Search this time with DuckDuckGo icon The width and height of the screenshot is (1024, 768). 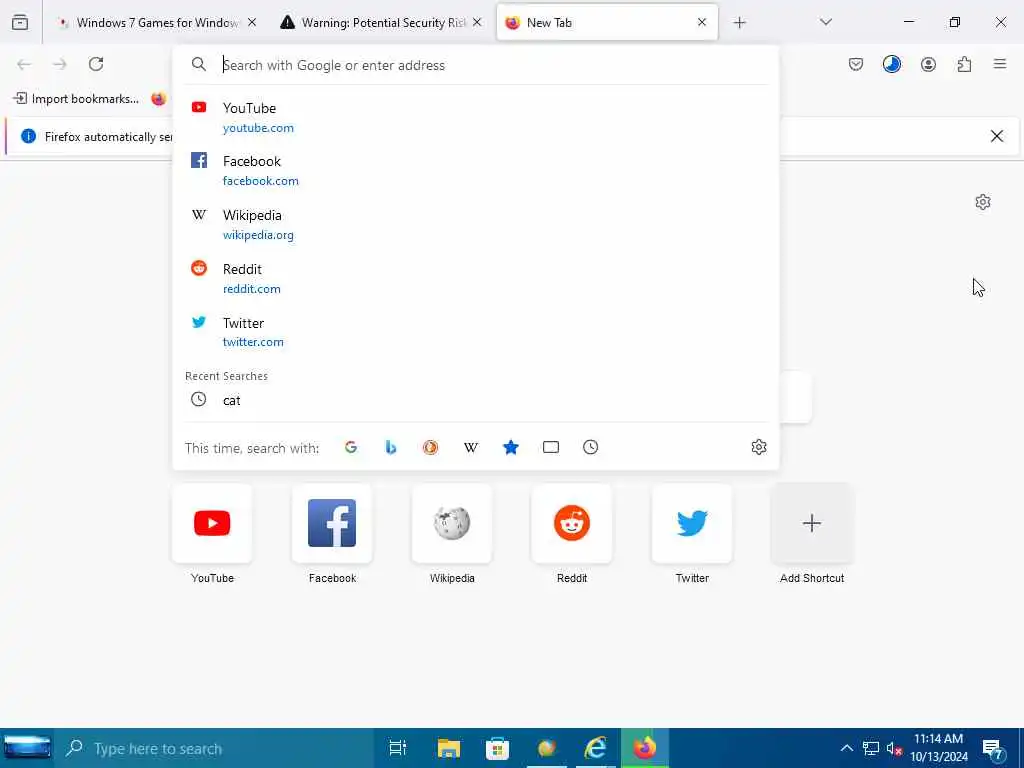[x=430, y=447]
